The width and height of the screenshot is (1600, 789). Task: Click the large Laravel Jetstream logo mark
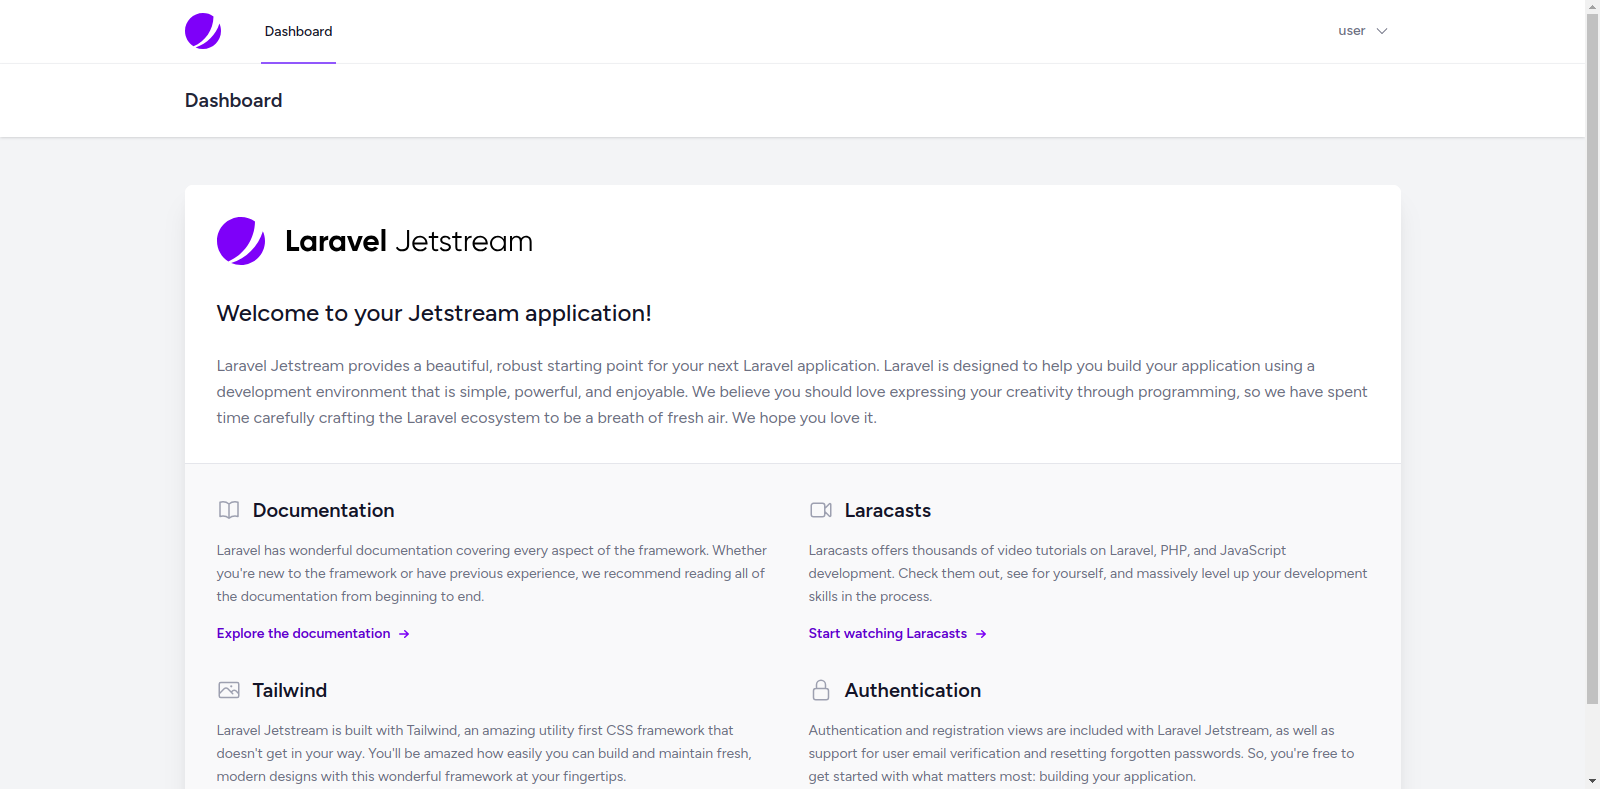241,241
